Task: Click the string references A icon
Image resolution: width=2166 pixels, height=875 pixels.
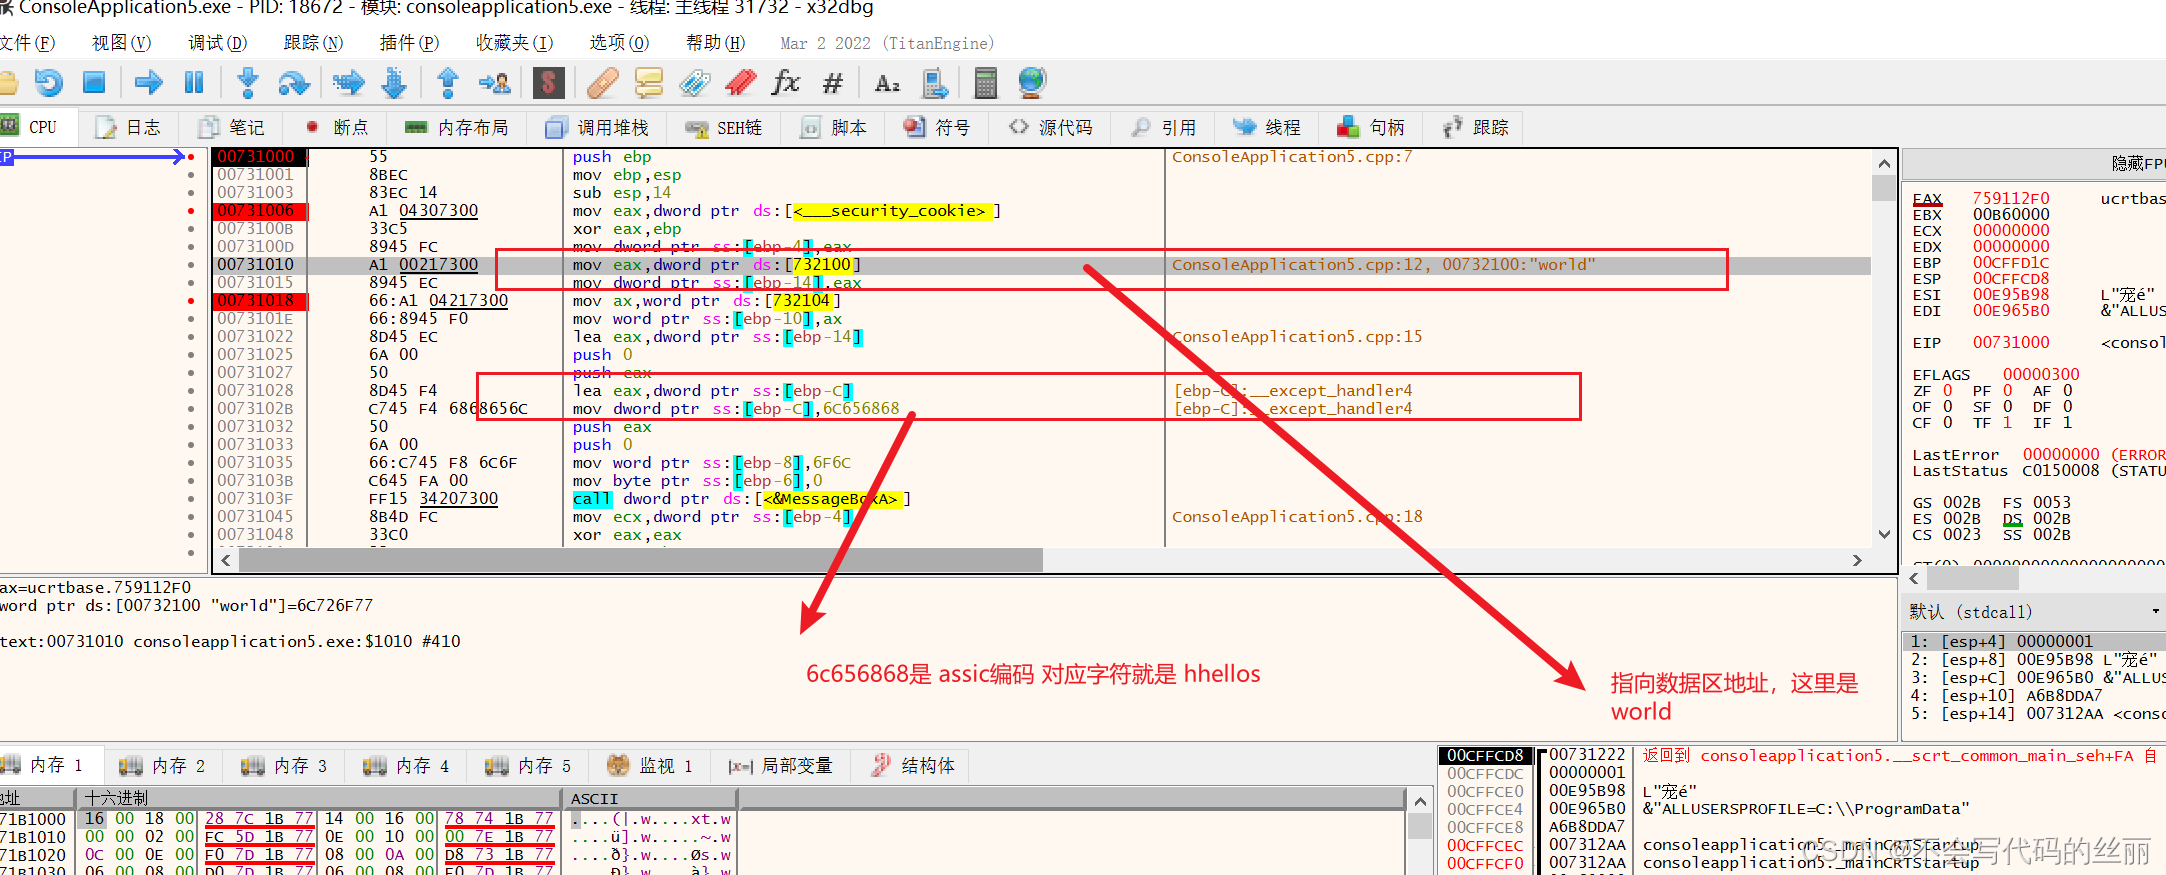Action: (887, 83)
